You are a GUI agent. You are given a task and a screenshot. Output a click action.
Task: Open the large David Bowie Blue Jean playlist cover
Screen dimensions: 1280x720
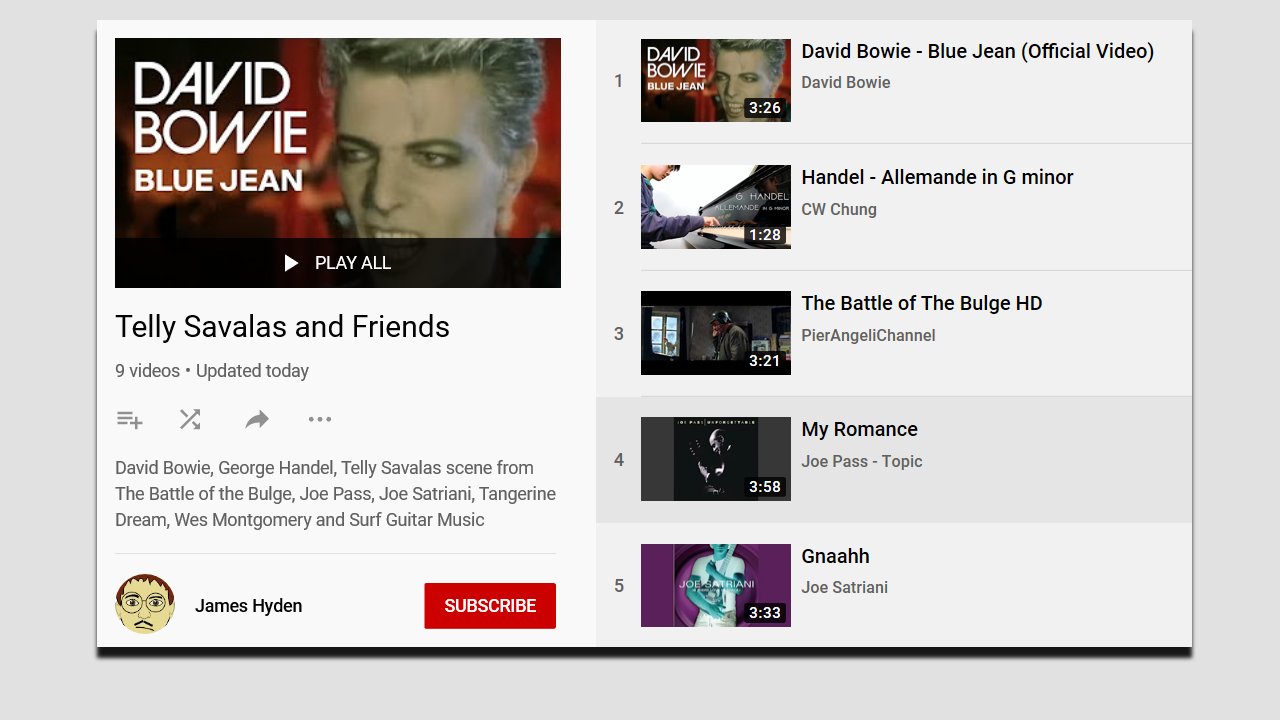pos(338,163)
